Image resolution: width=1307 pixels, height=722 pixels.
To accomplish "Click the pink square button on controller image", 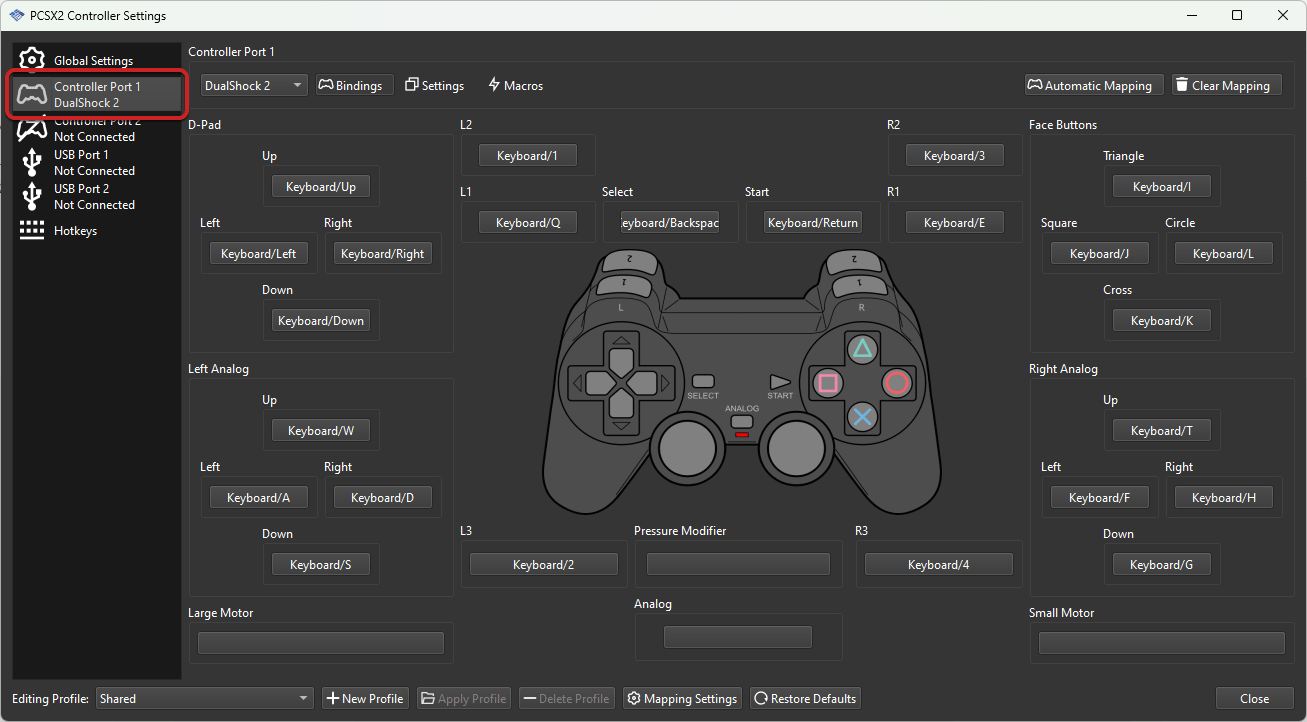I will [x=828, y=383].
